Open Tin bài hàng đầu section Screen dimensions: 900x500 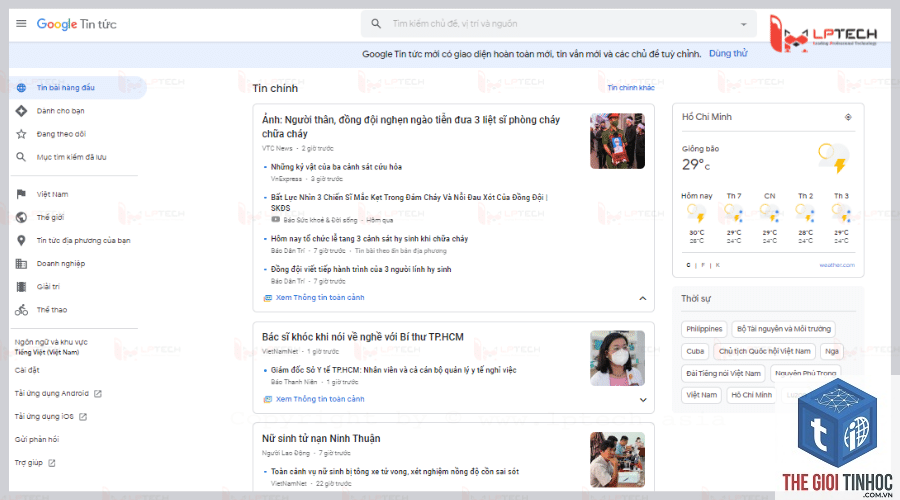pyautogui.click(x=77, y=88)
